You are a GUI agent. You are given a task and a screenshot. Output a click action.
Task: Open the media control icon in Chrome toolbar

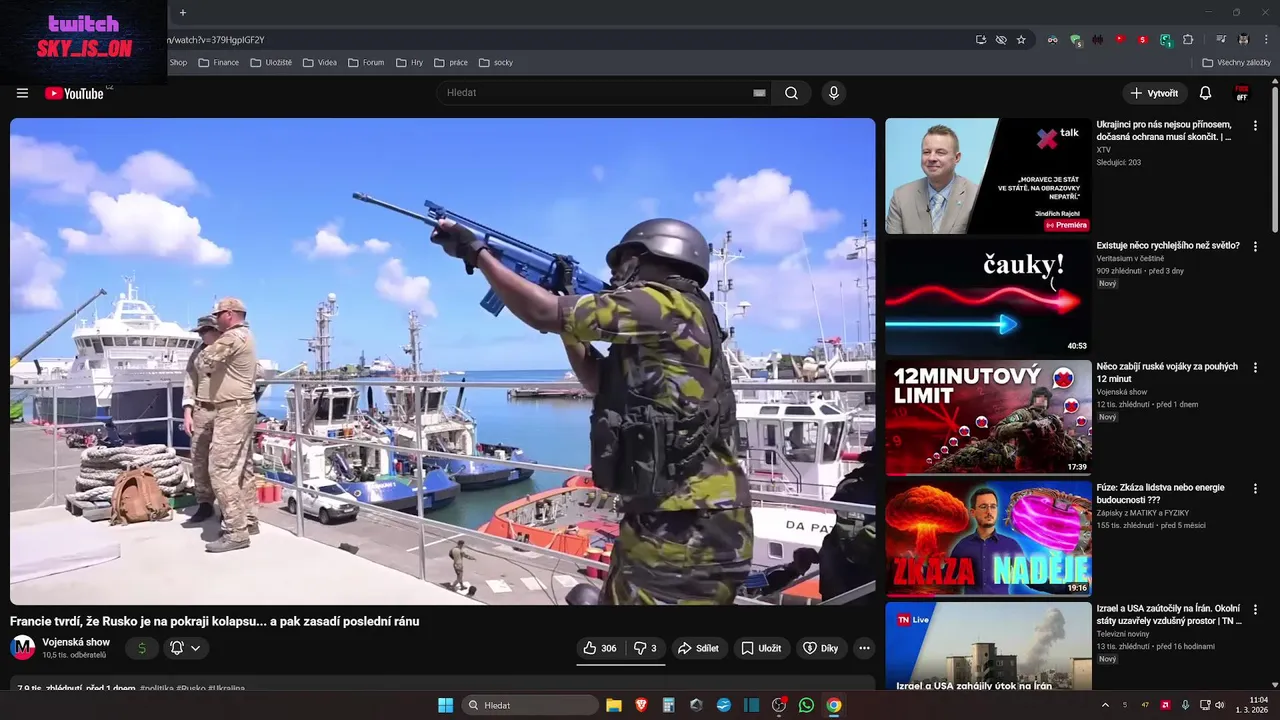1221,40
